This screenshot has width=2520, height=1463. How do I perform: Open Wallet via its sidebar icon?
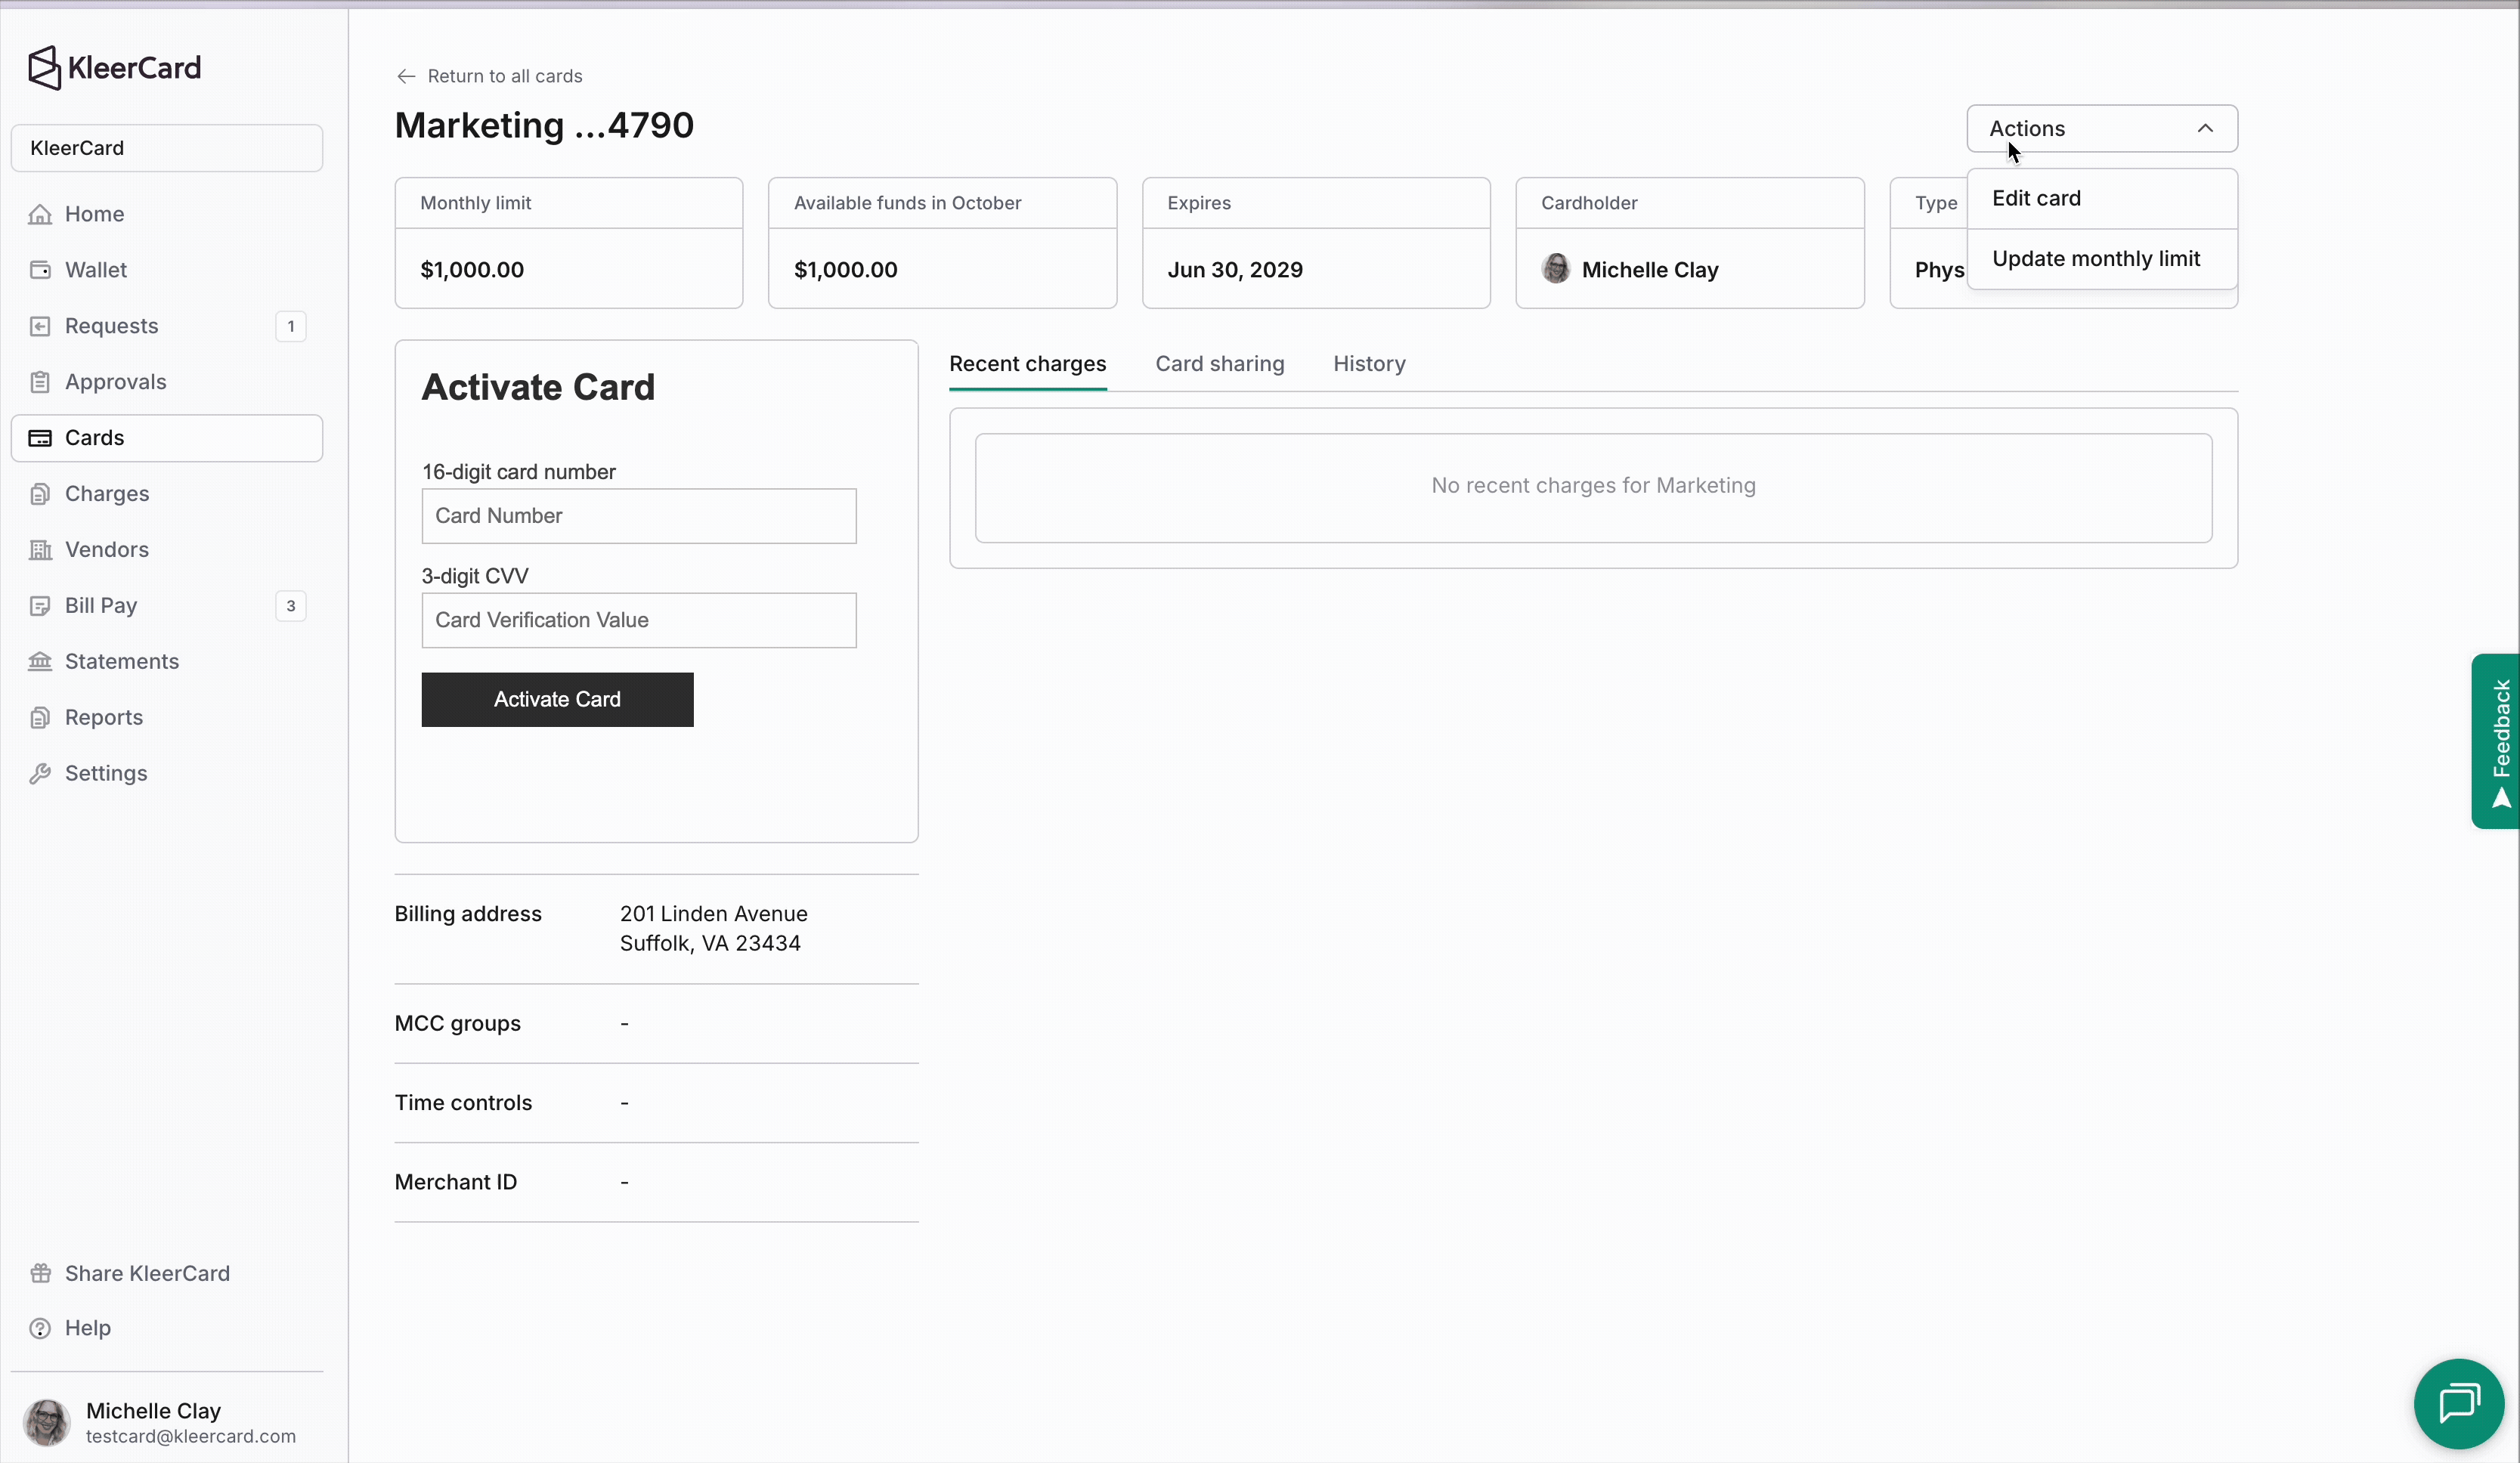(x=40, y=270)
